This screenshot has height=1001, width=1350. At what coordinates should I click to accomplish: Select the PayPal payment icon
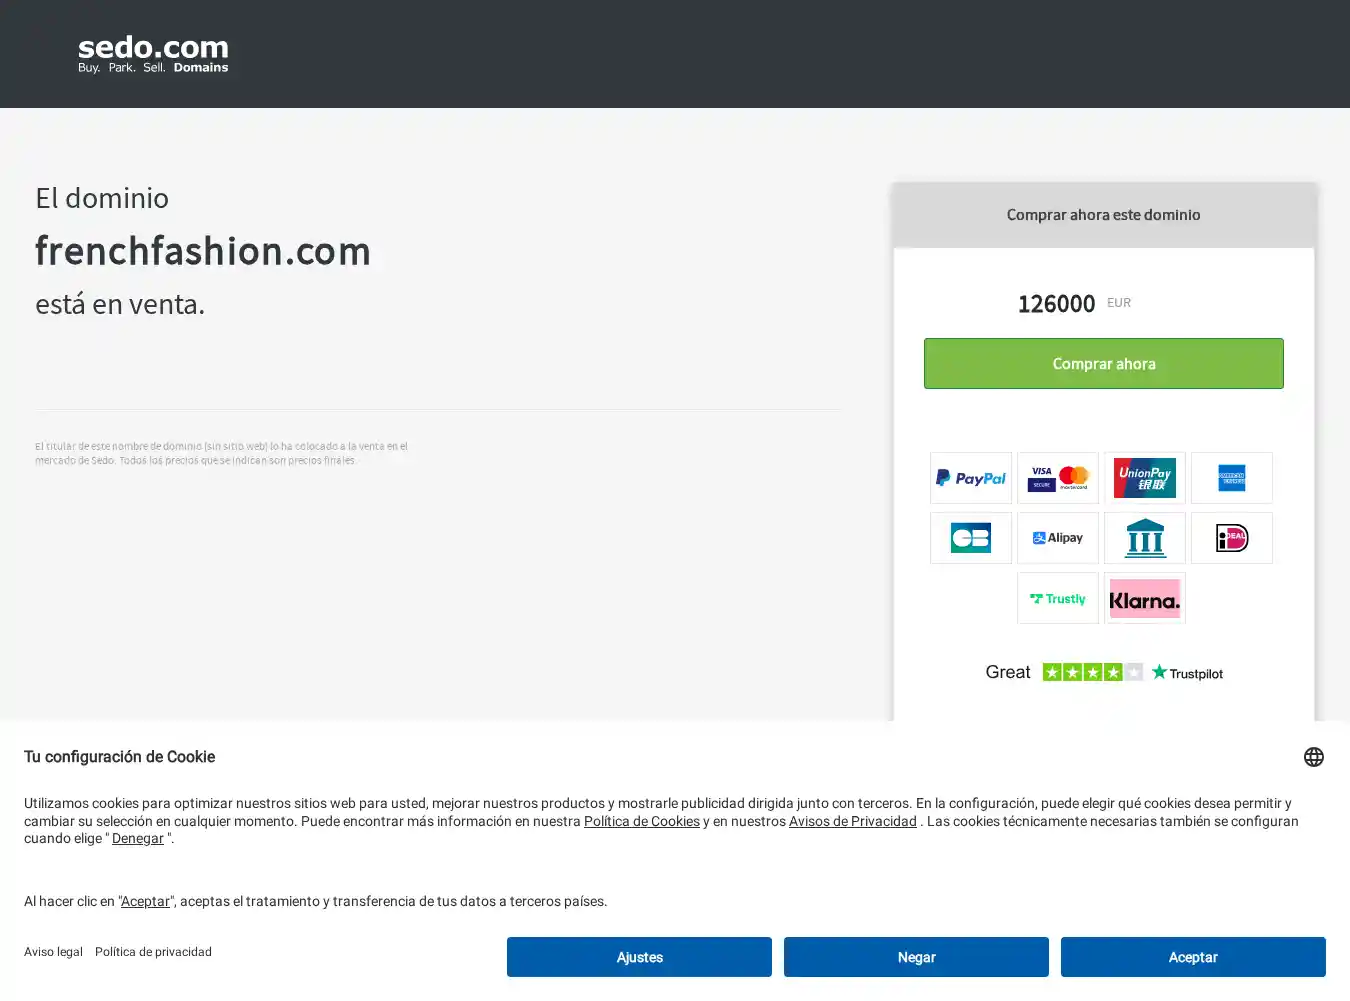971,478
